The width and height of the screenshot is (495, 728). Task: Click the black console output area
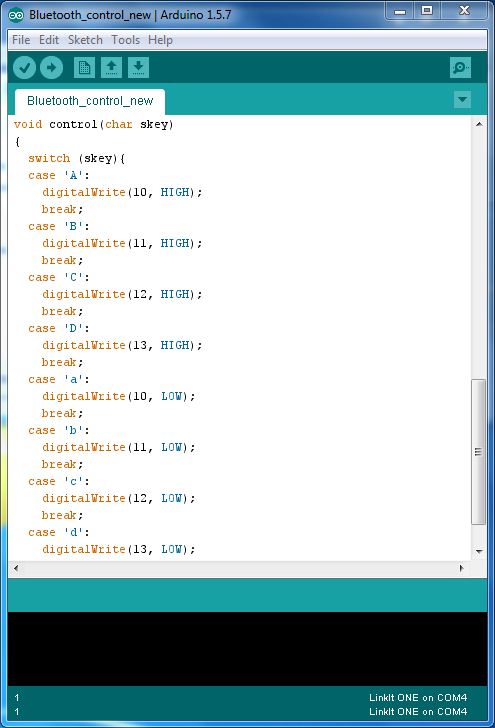(247, 649)
